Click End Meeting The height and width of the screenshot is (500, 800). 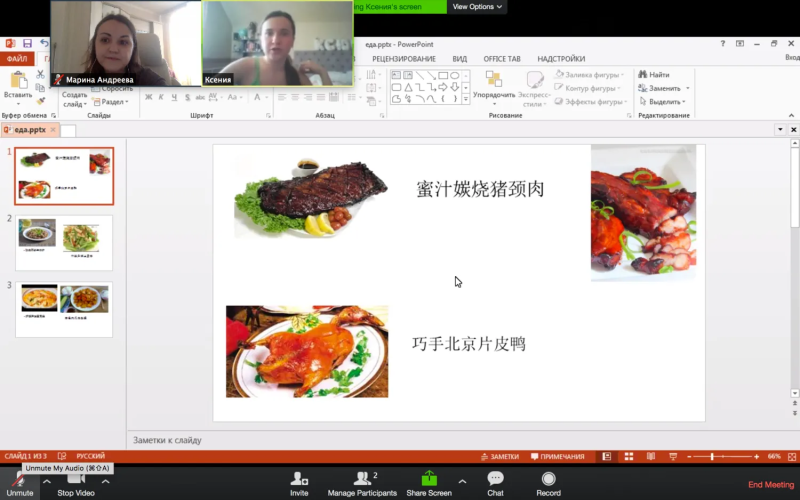tap(771, 485)
